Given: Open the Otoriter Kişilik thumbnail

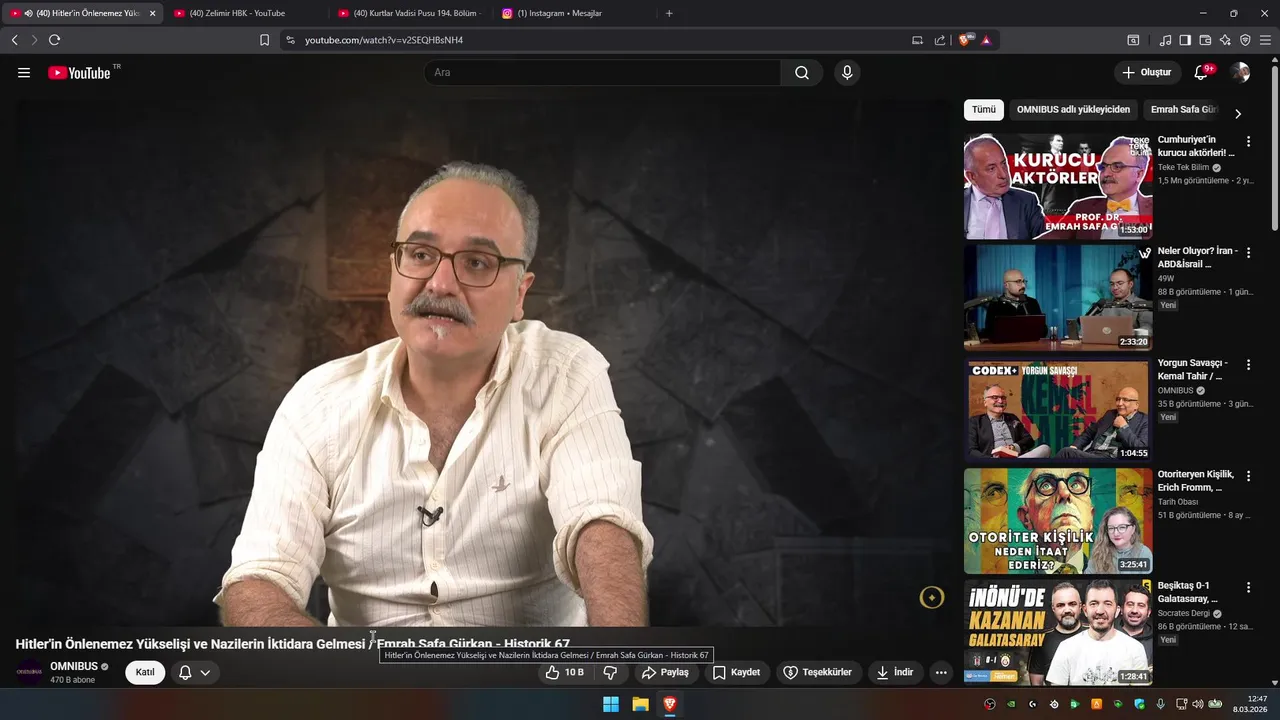Looking at the screenshot, I should 1058,521.
